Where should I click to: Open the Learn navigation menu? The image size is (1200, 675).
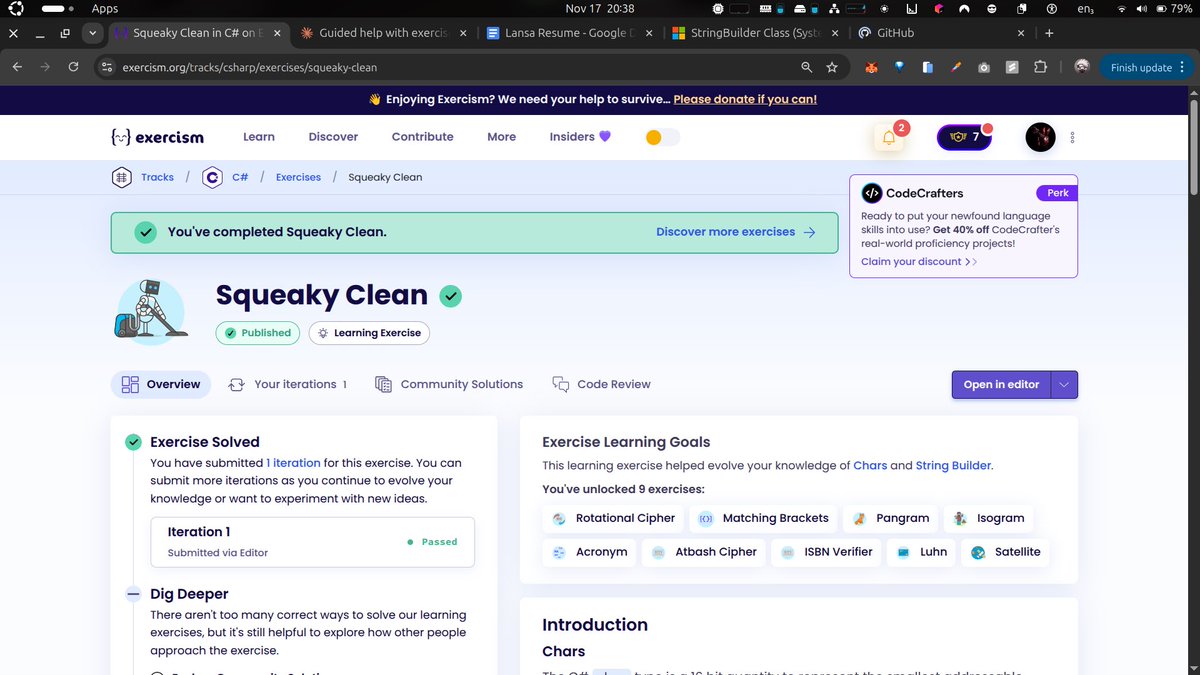click(x=258, y=137)
